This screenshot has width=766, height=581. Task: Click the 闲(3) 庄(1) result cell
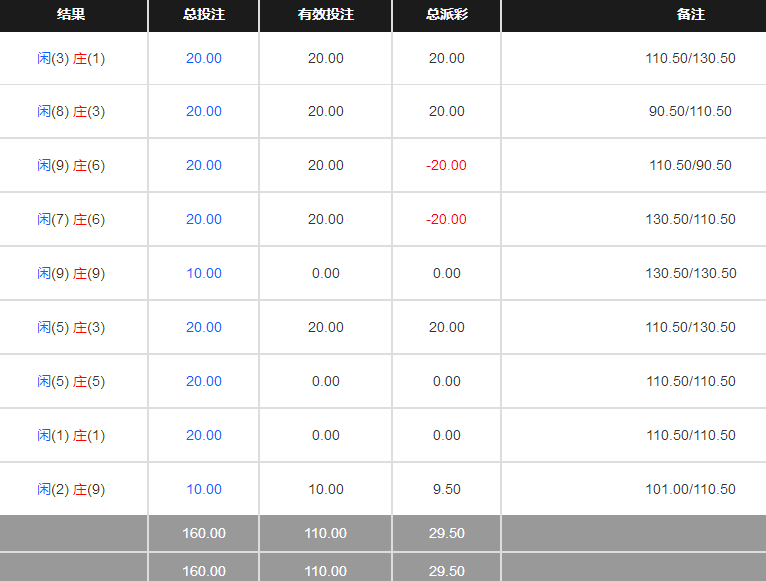(x=71, y=58)
